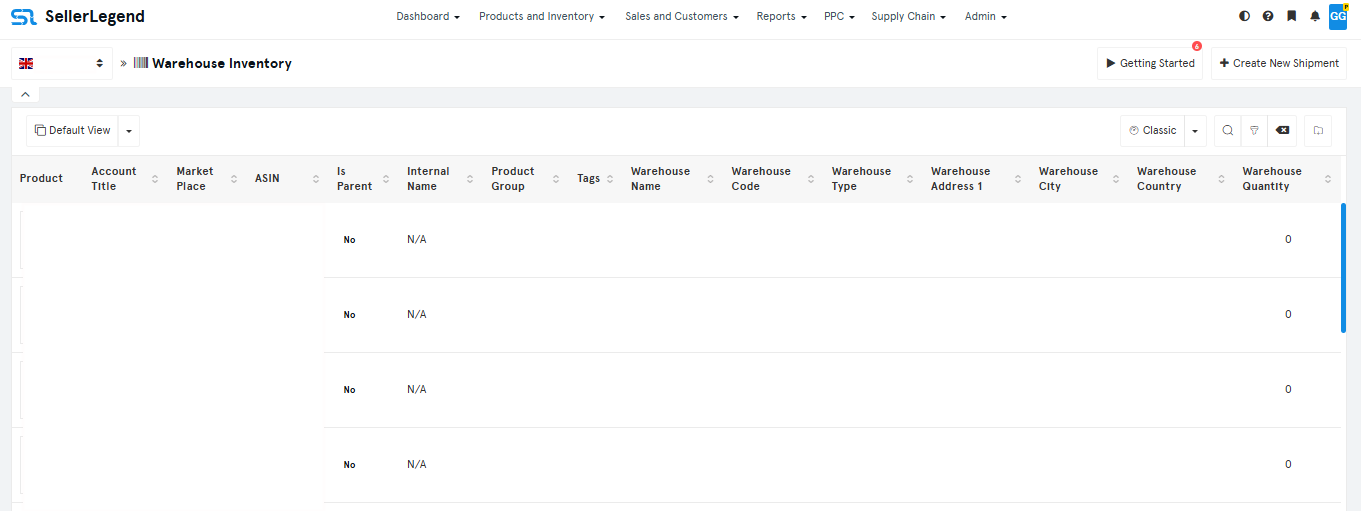Collapse the header panel chevron
The image size is (1361, 511).
[26, 95]
